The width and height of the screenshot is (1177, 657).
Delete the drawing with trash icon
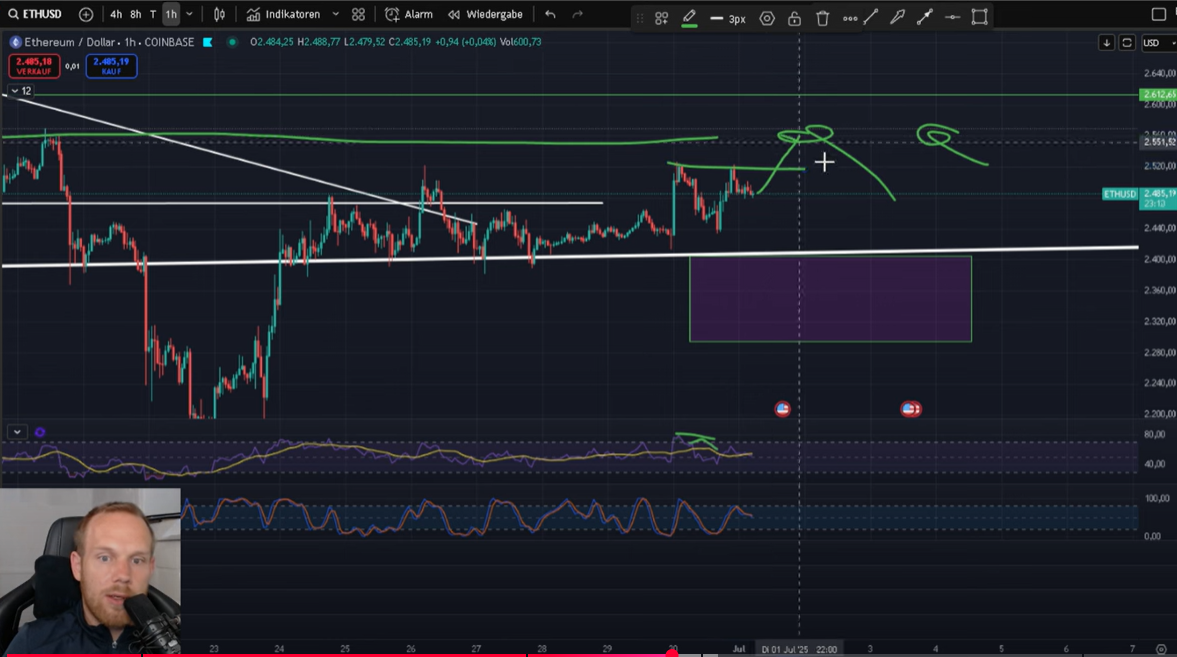coord(823,18)
